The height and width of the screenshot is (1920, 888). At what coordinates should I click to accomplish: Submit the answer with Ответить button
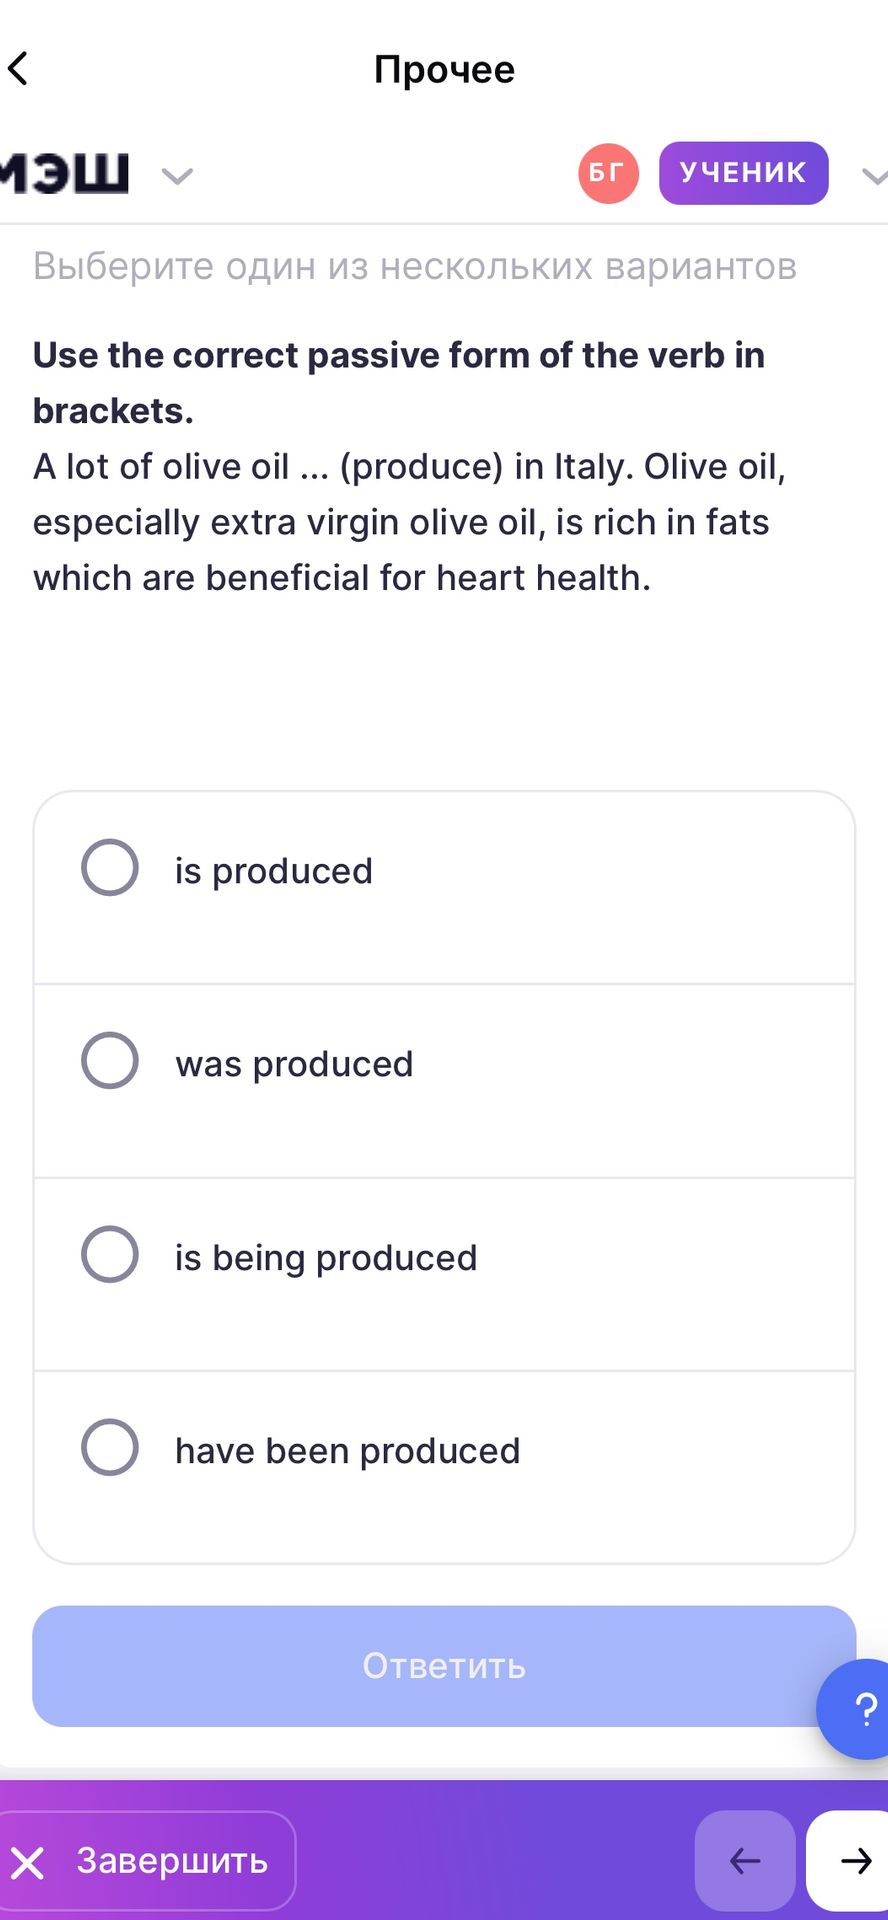(444, 1666)
